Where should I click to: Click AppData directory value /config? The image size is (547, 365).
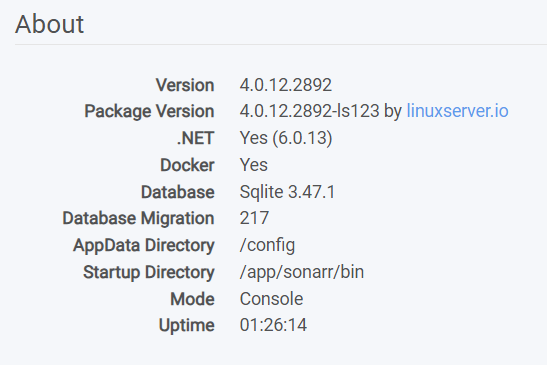[267, 245]
